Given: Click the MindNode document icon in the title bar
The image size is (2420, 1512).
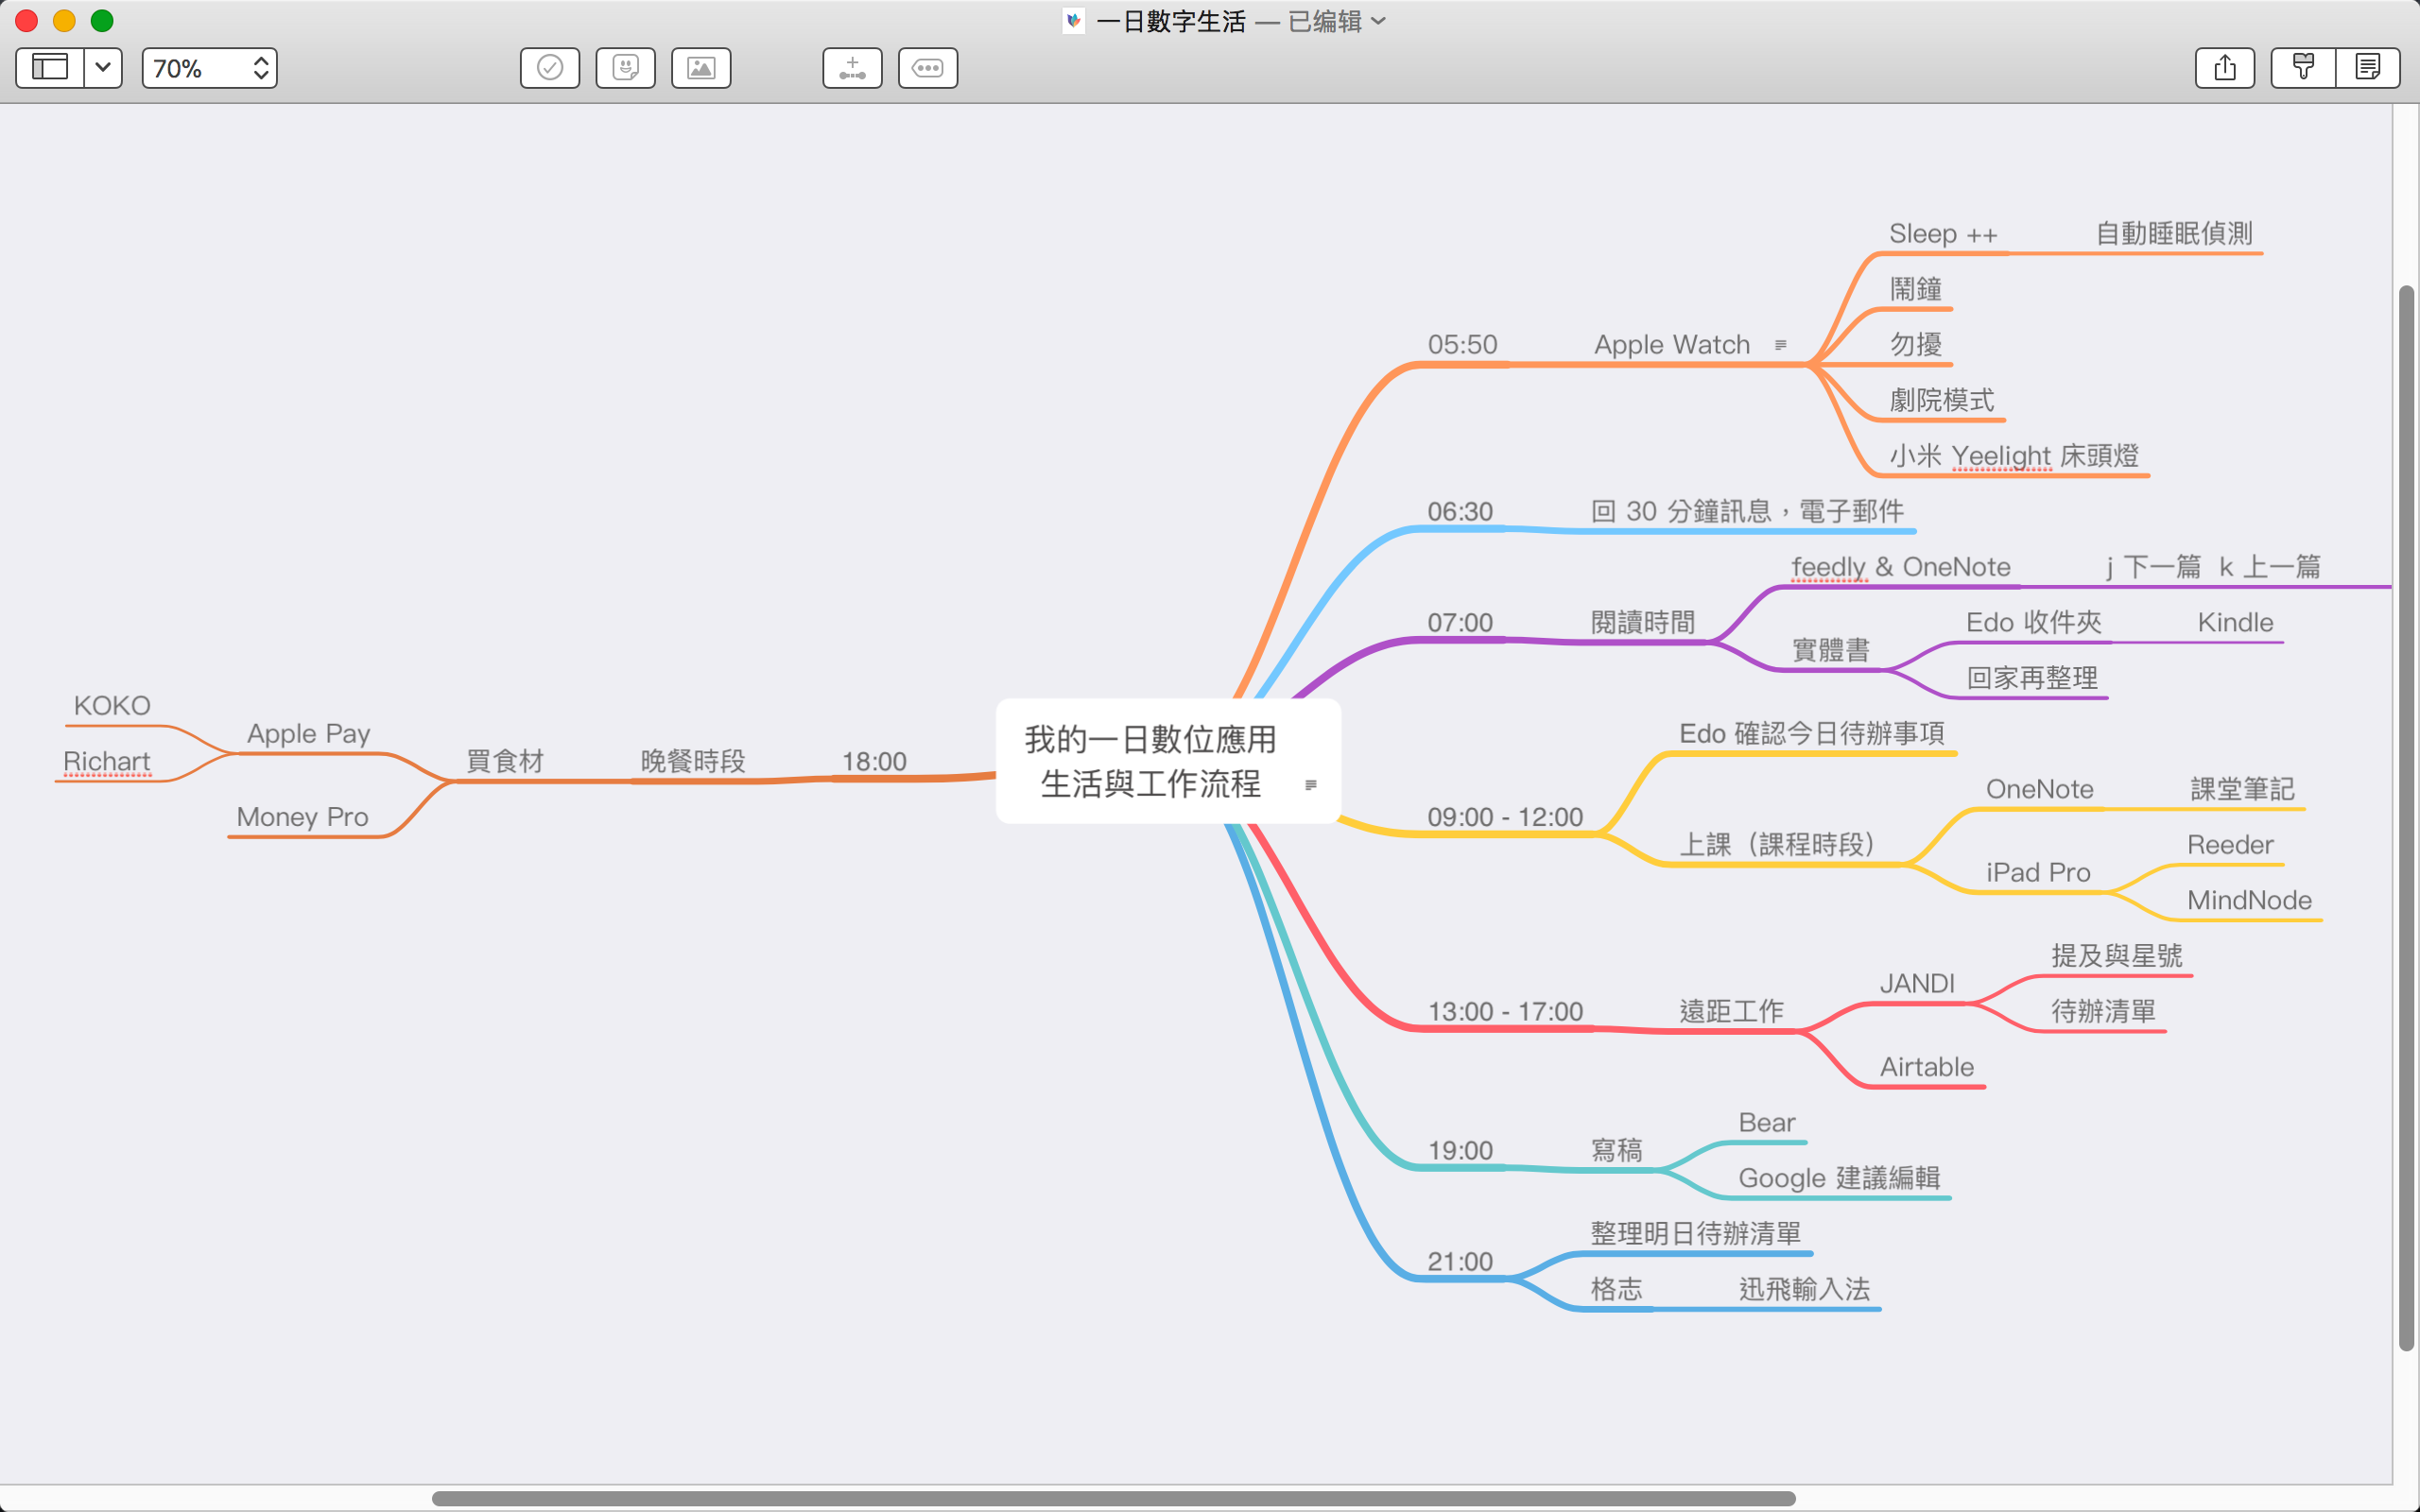Looking at the screenshot, I should click(1074, 21).
